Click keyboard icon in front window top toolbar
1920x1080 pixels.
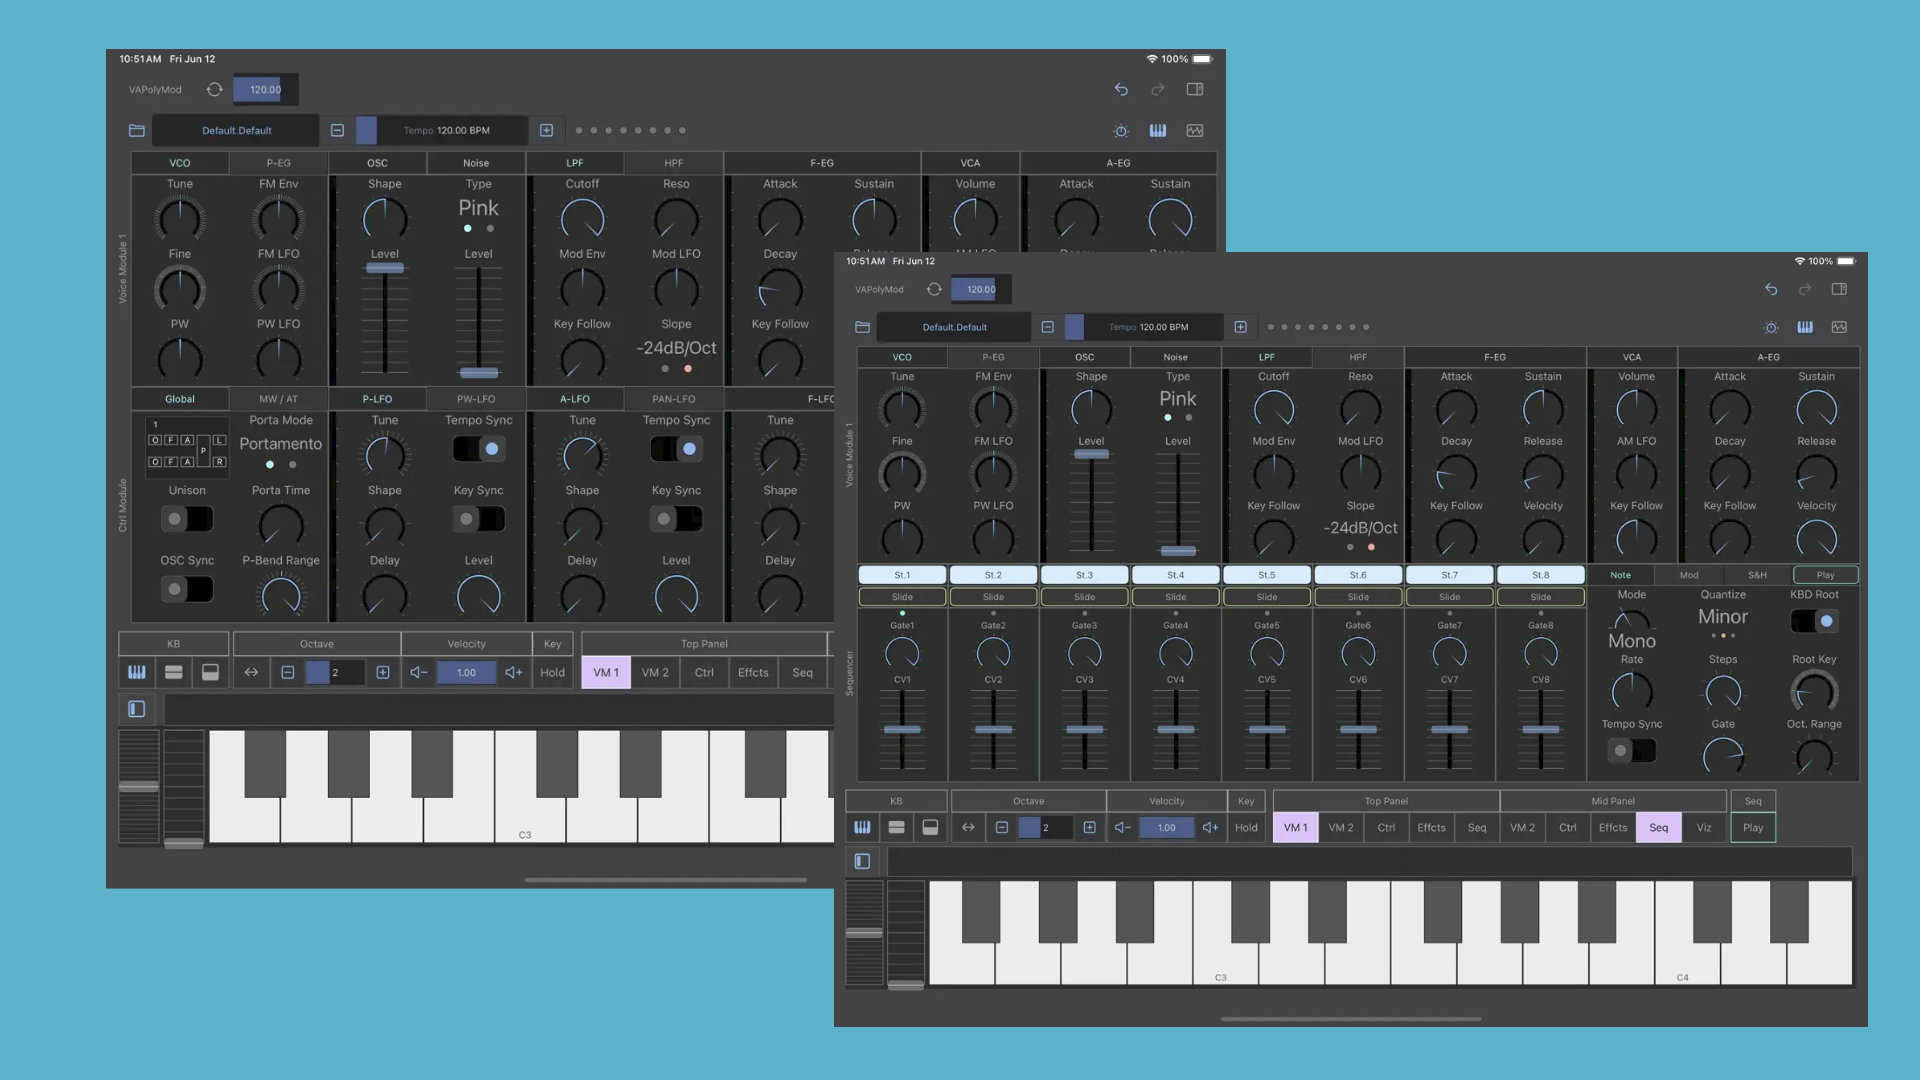(x=1805, y=327)
